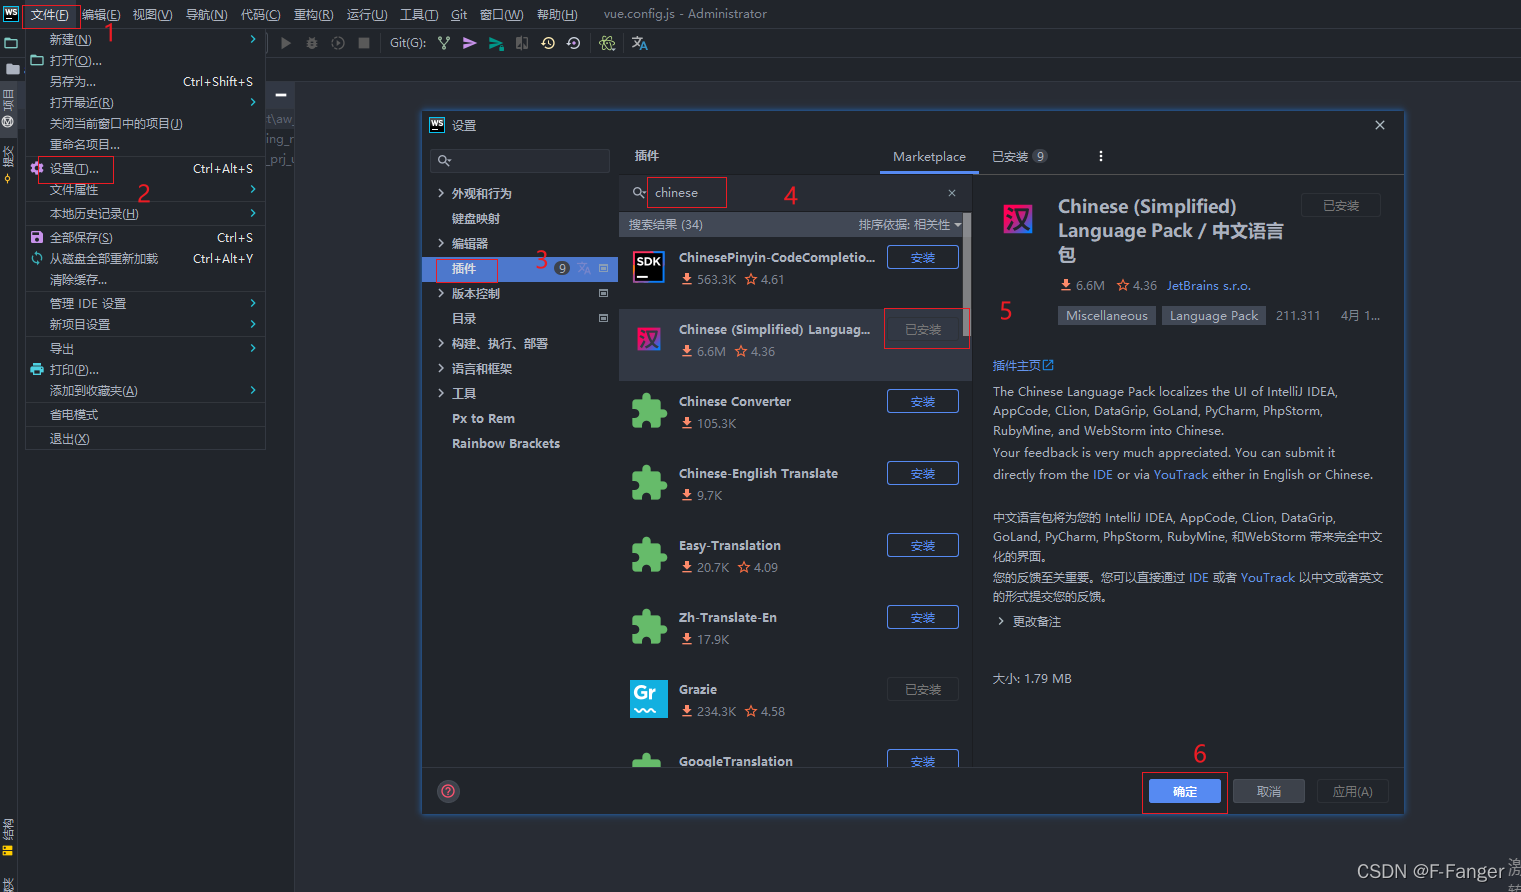Expand 外观和行为 settings node

[x=441, y=193]
